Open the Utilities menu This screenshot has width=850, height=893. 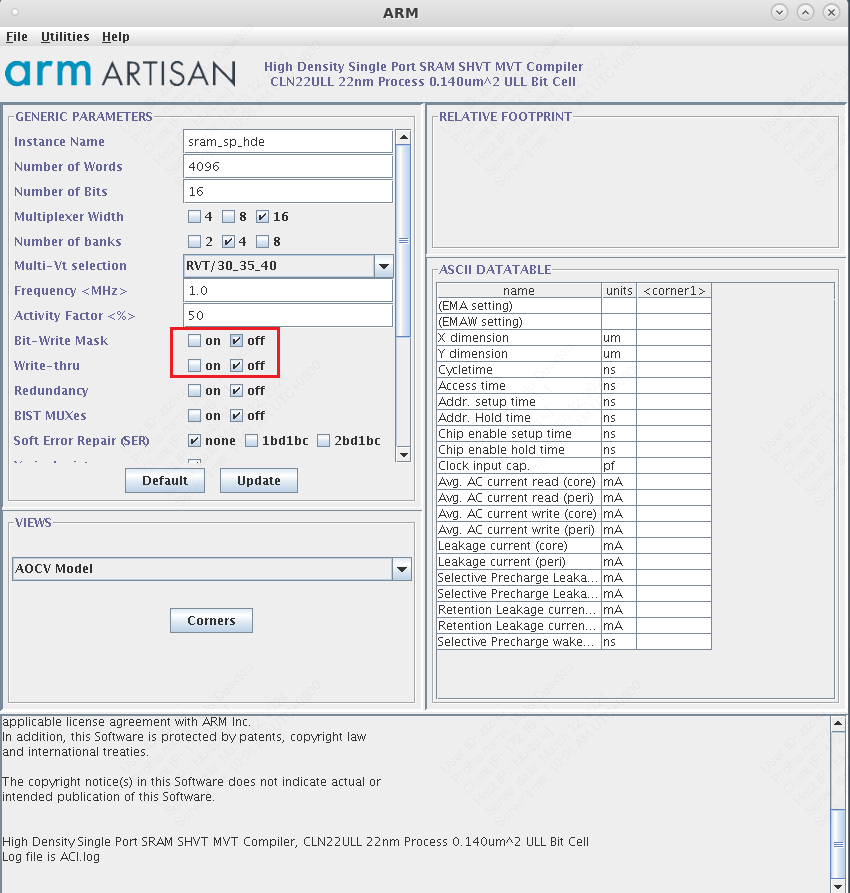(x=65, y=37)
